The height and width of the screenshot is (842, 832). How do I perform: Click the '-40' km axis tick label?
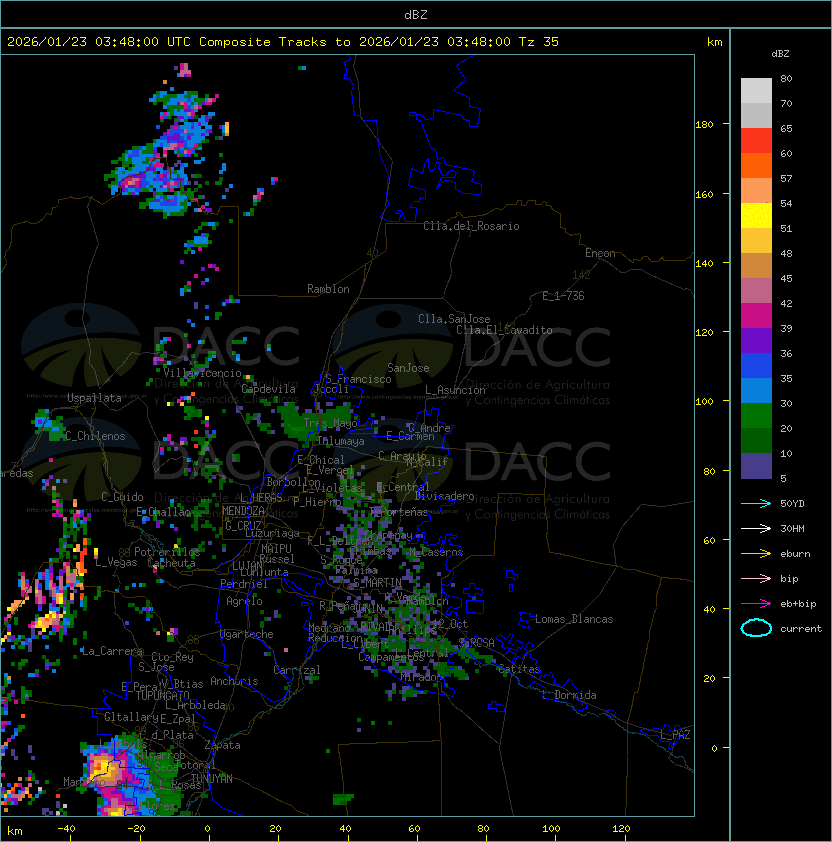tap(66, 829)
